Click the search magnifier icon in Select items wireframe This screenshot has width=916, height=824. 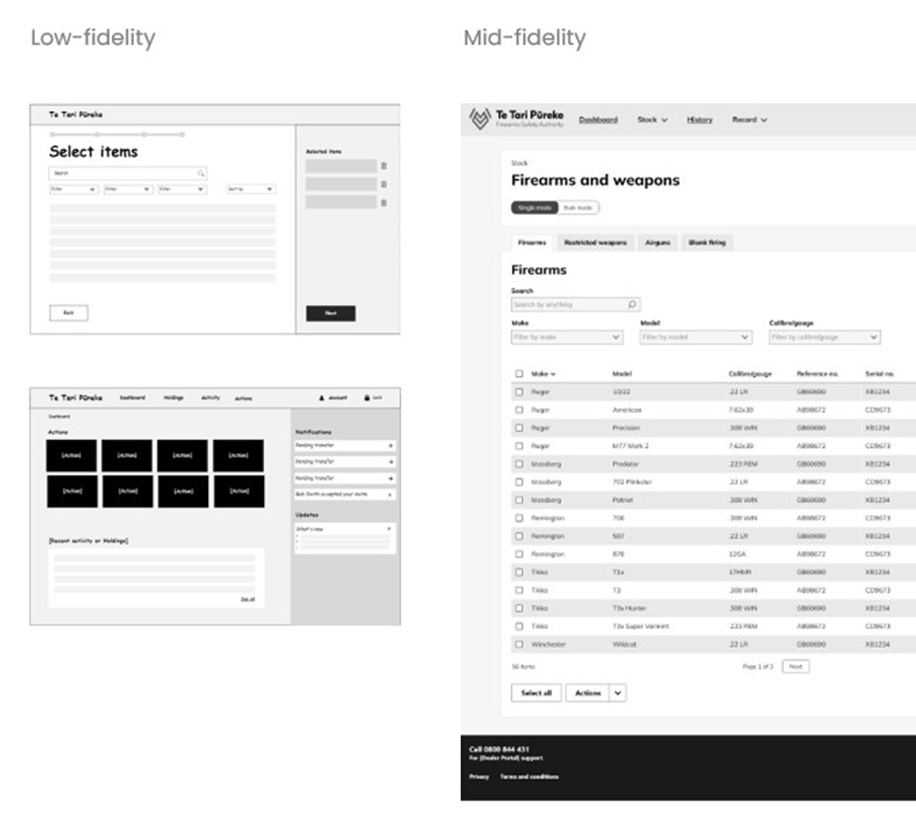[201, 173]
